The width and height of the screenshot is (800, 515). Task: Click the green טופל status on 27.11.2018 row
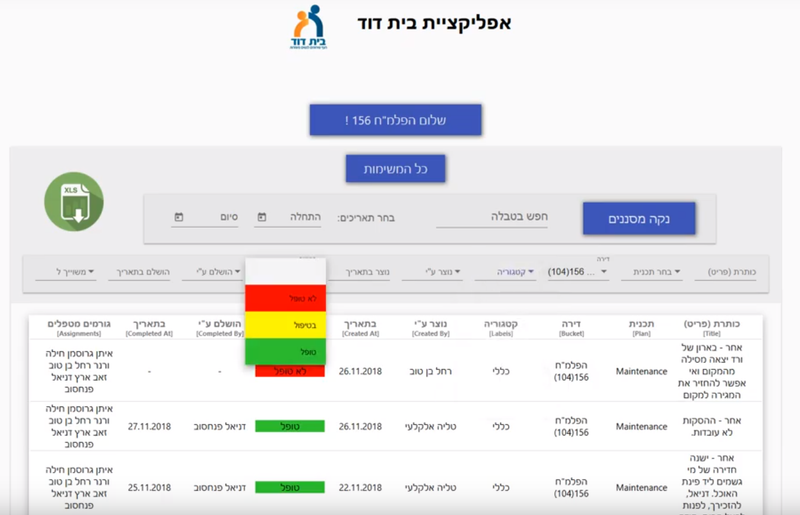click(x=290, y=426)
